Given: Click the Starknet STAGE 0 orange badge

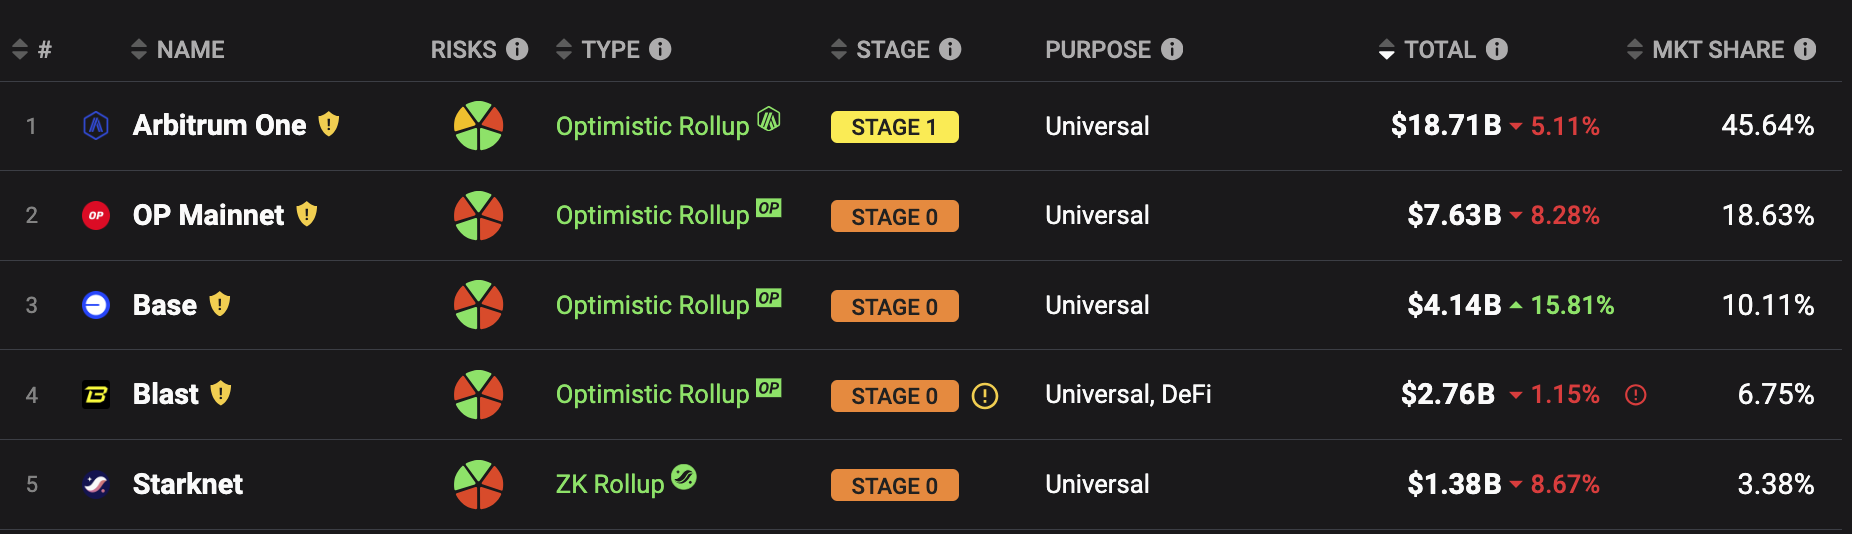Looking at the screenshot, I should pos(895,486).
